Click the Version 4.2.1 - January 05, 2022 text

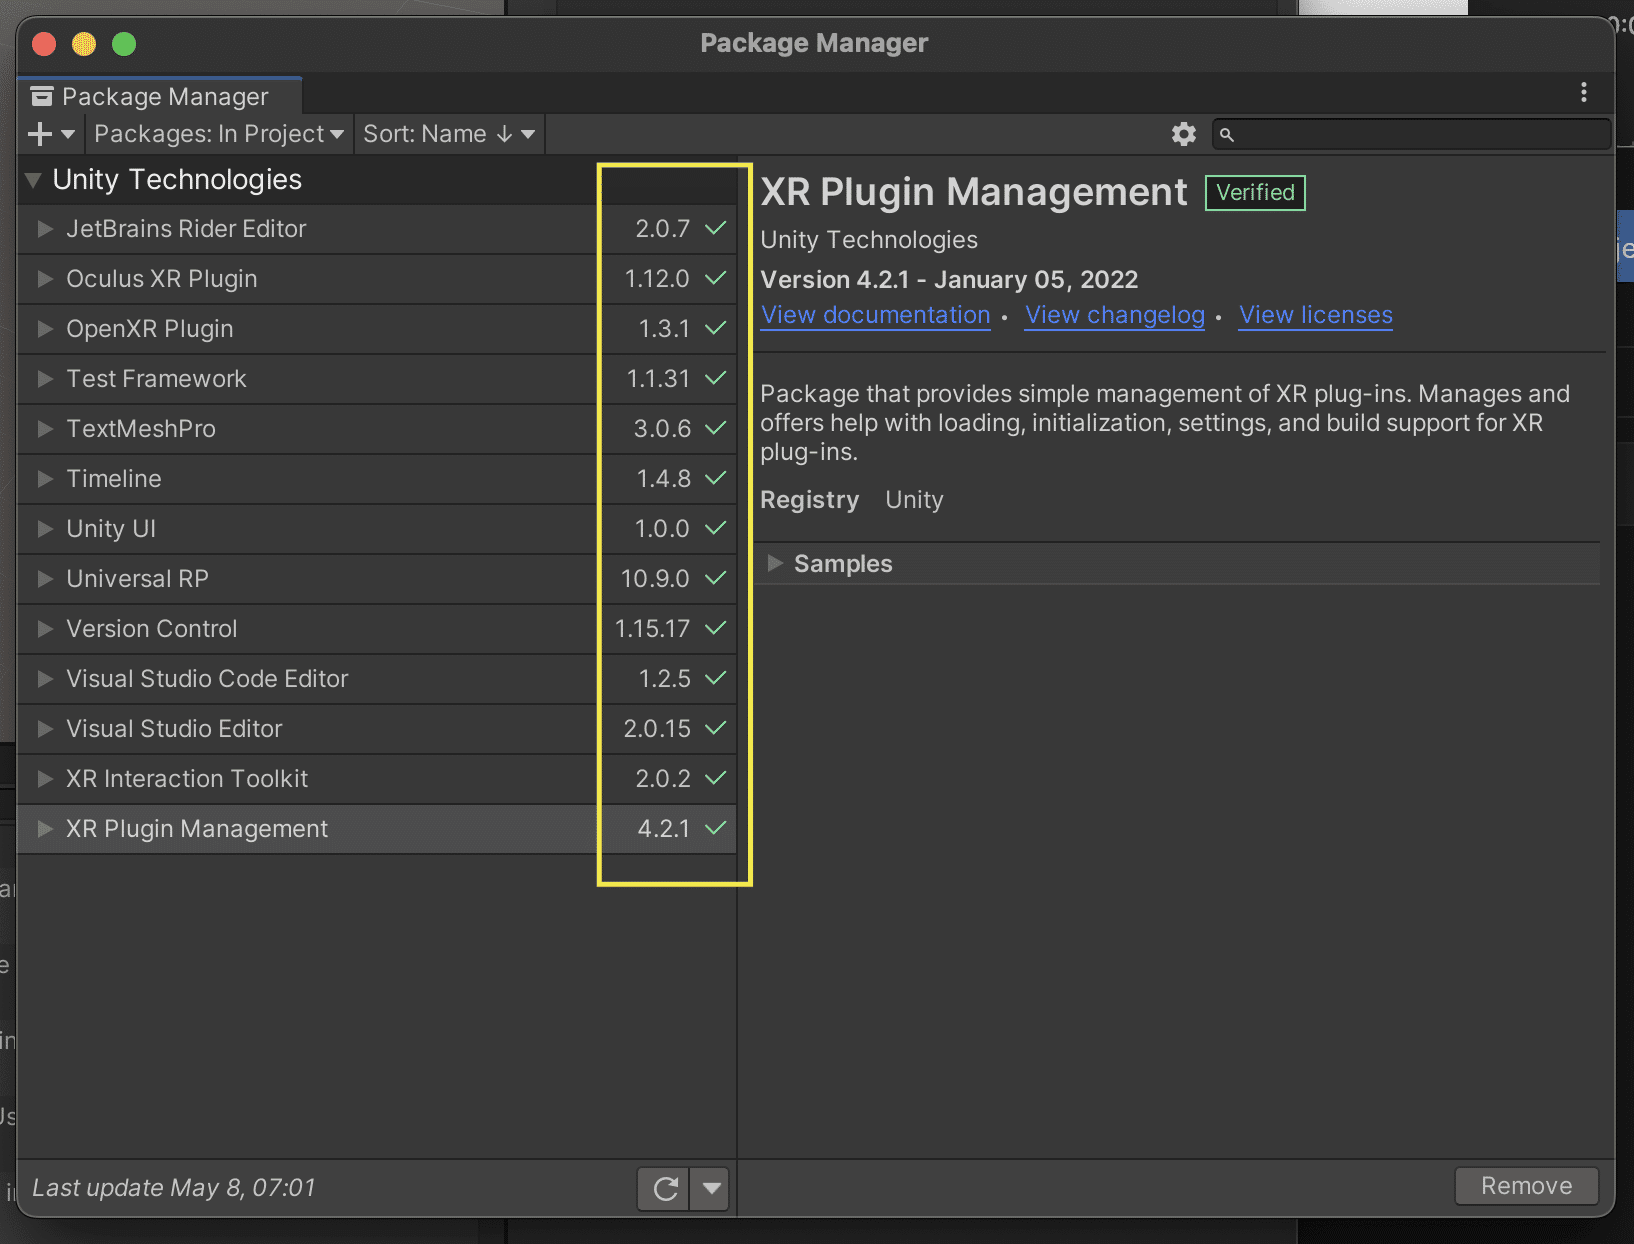[x=949, y=280]
